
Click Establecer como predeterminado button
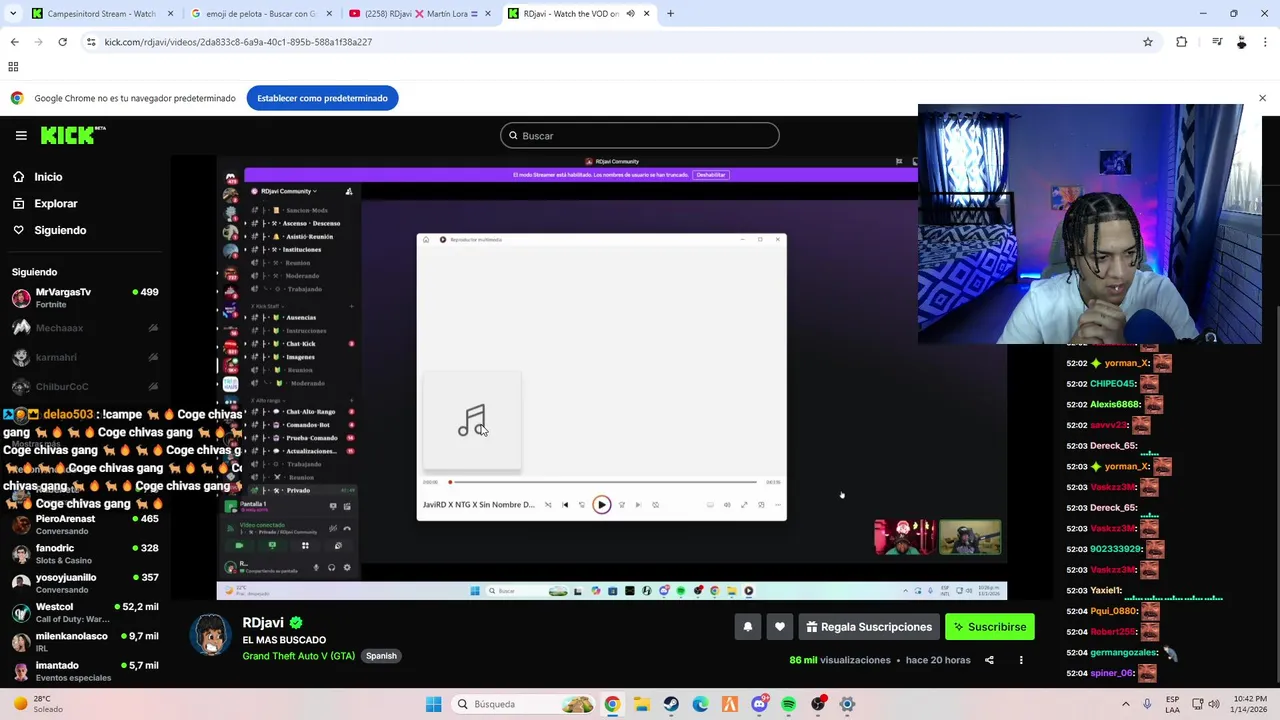(x=322, y=98)
